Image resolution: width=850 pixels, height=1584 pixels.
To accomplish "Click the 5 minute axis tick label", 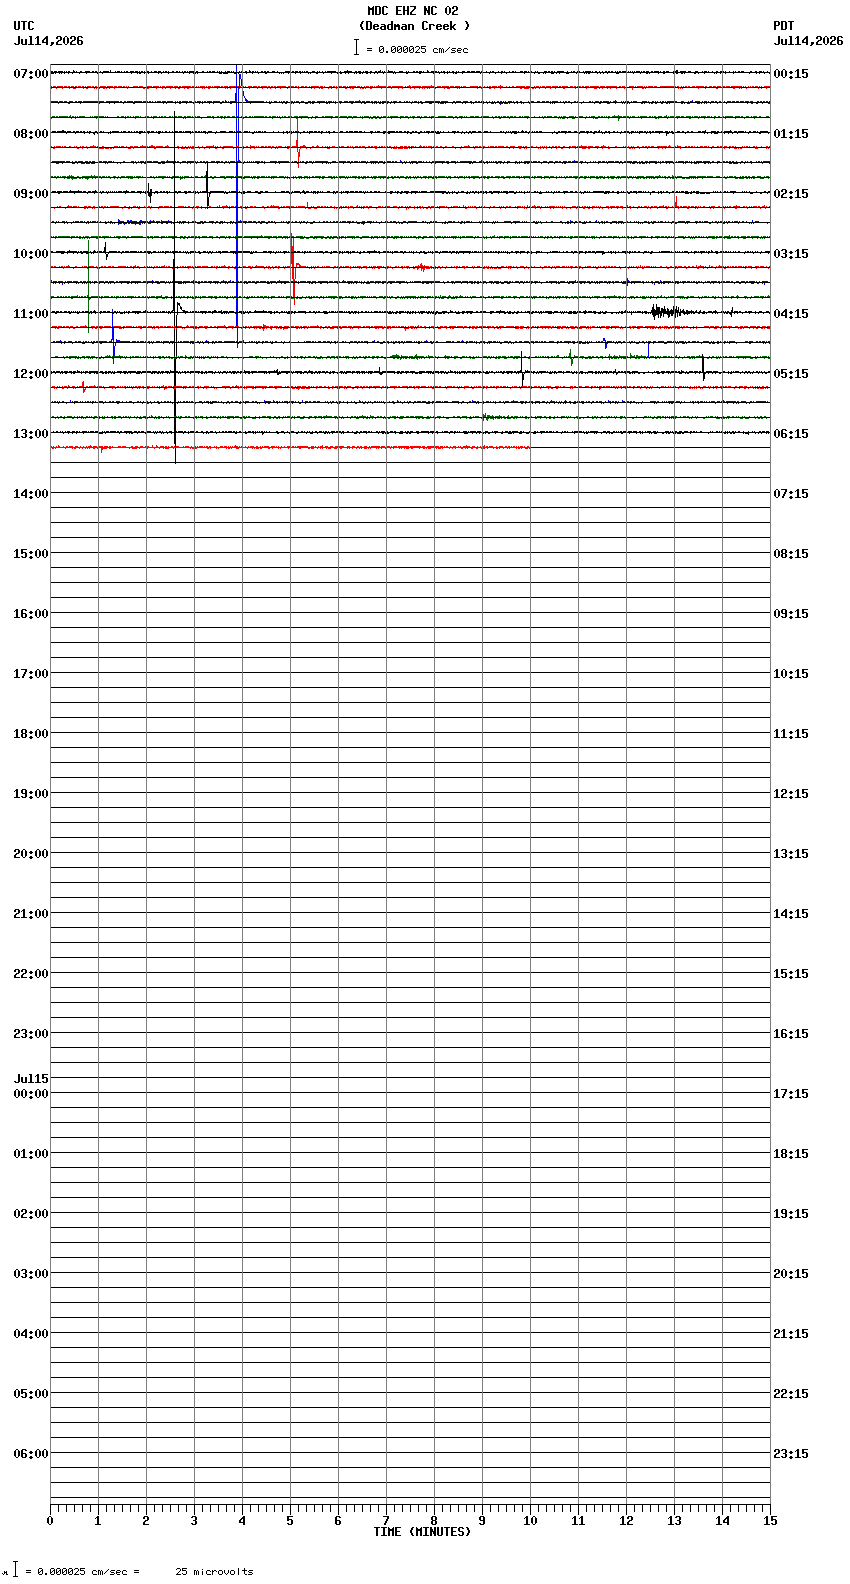I will (290, 1521).
